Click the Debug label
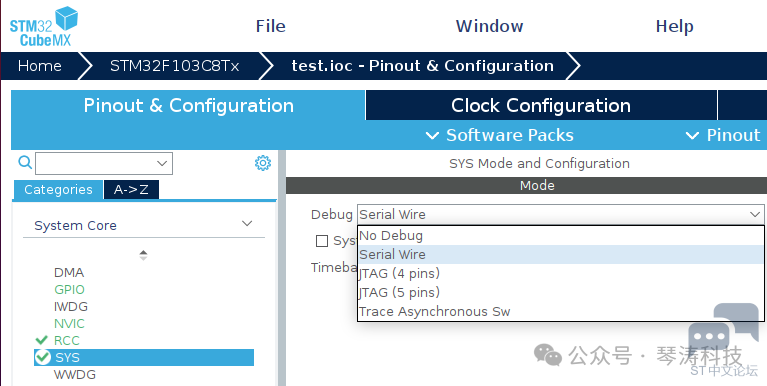767x386 pixels. point(332,215)
